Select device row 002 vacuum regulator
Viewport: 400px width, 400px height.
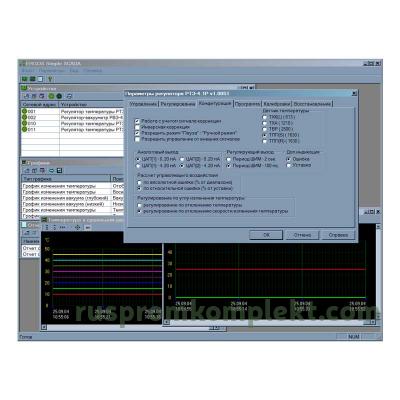pyautogui.click(x=73, y=117)
